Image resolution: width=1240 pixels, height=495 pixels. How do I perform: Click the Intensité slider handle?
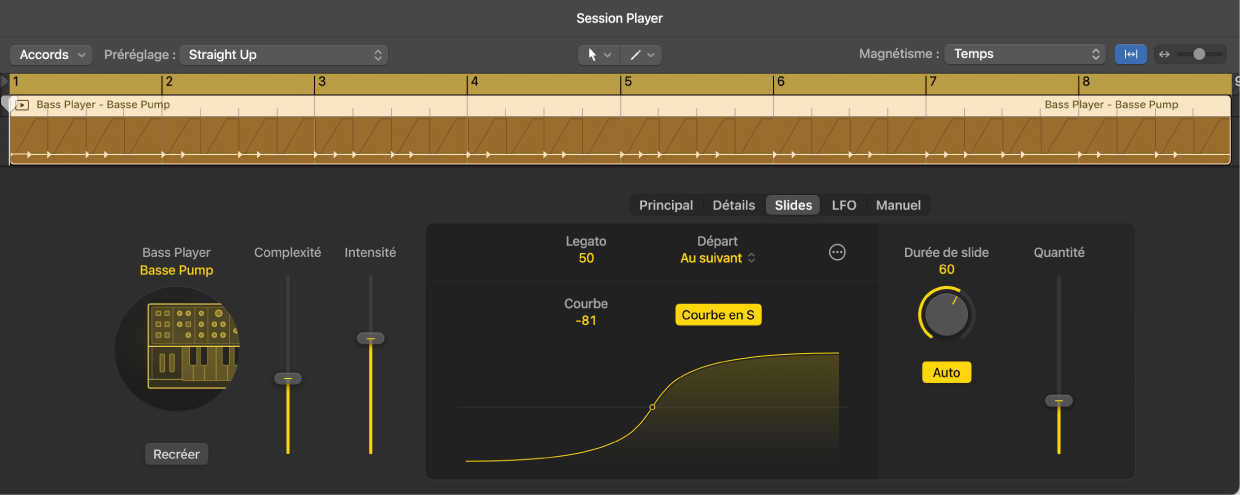pyautogui.click(x=370, y=339)
